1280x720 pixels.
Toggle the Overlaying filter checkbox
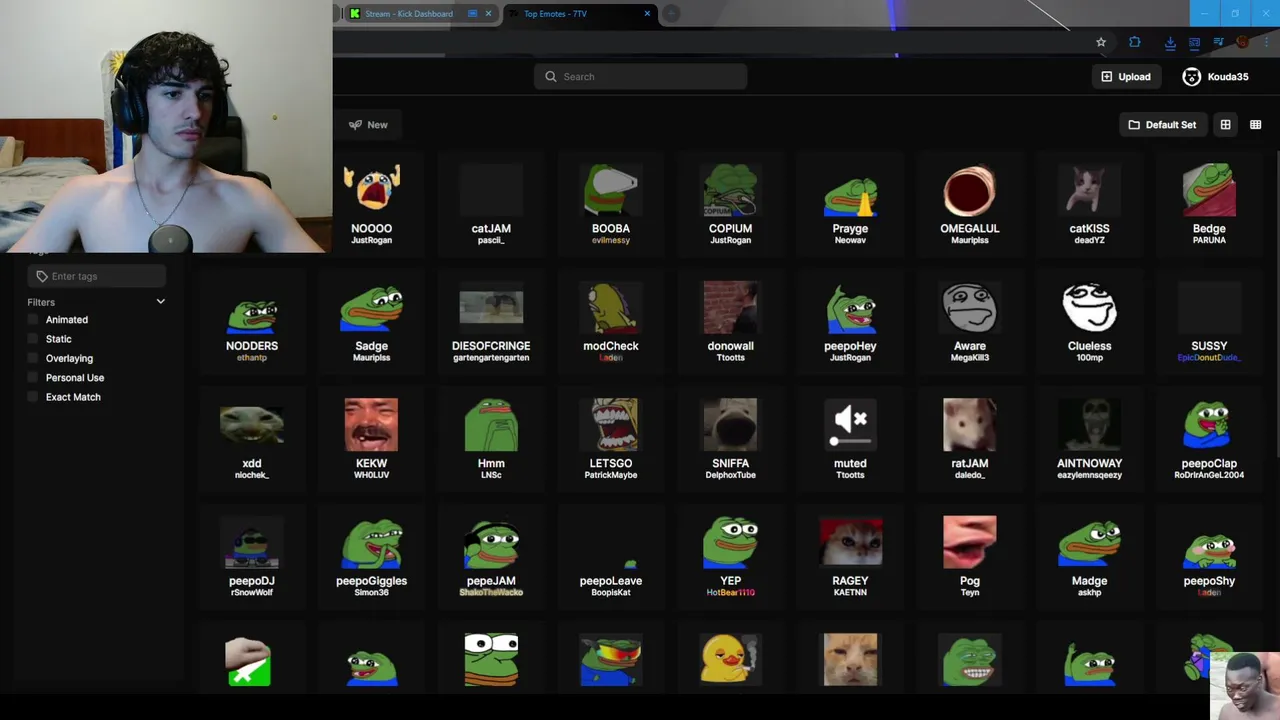33,358
